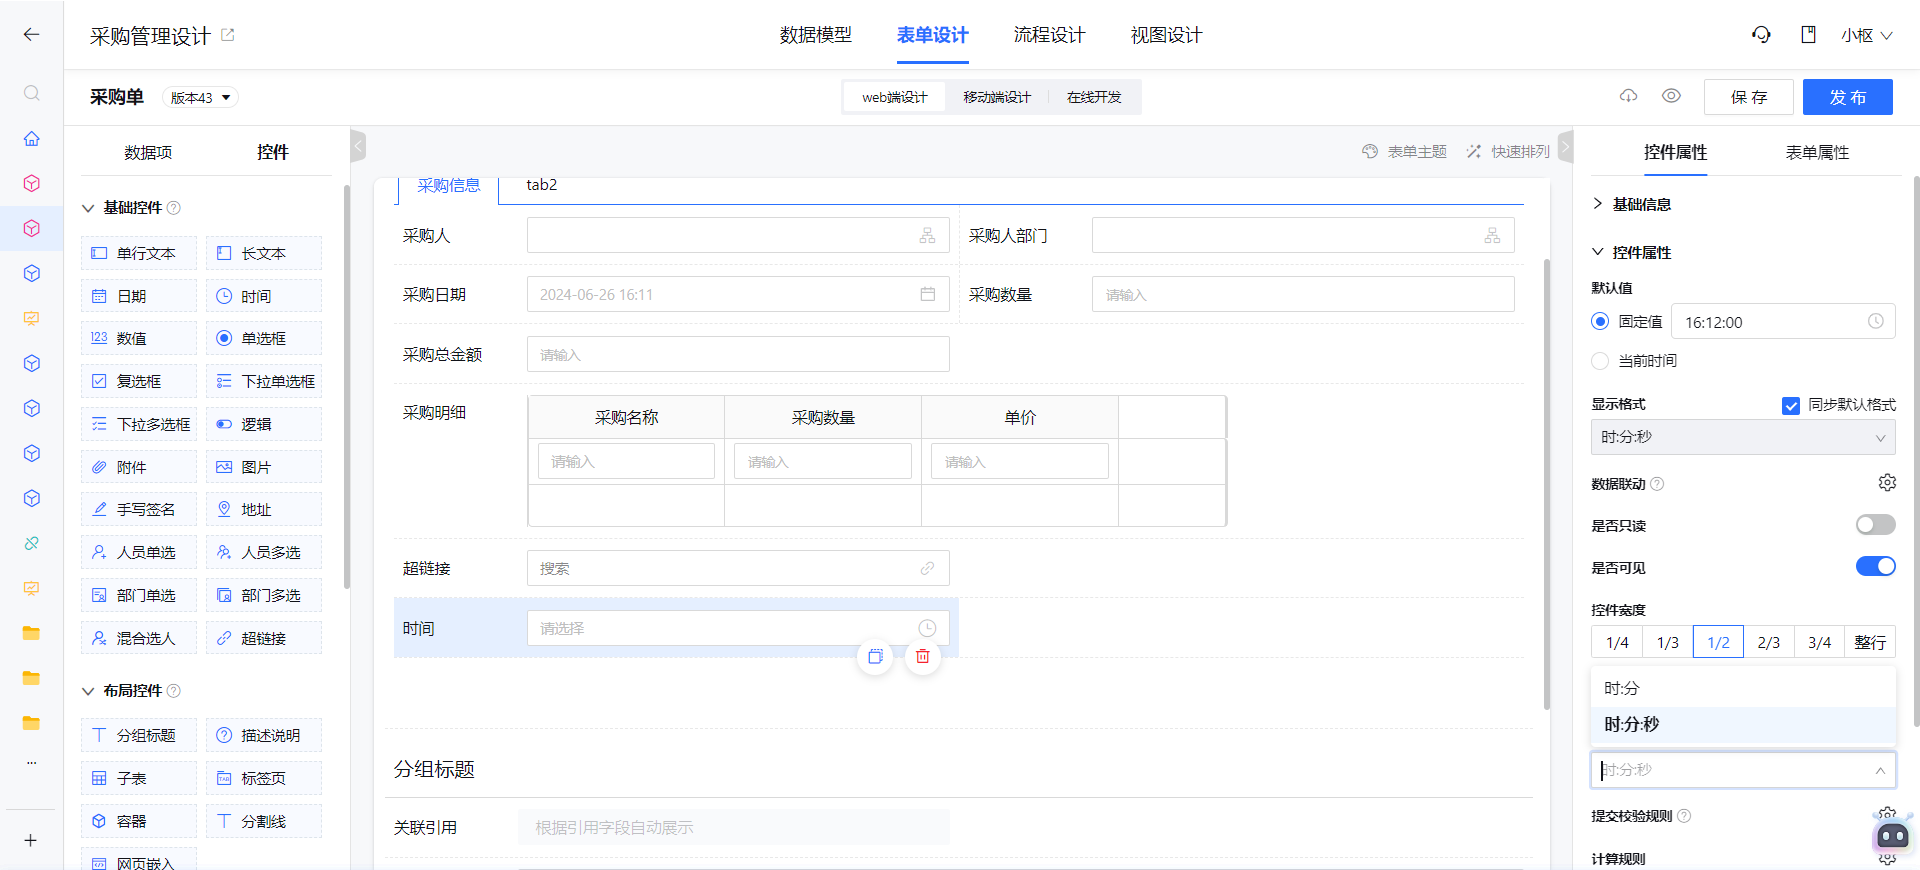Open the 小枢 user menu
Image resolution: width=1920 pixels, height=870 pixels.
tap(1866, 35)
